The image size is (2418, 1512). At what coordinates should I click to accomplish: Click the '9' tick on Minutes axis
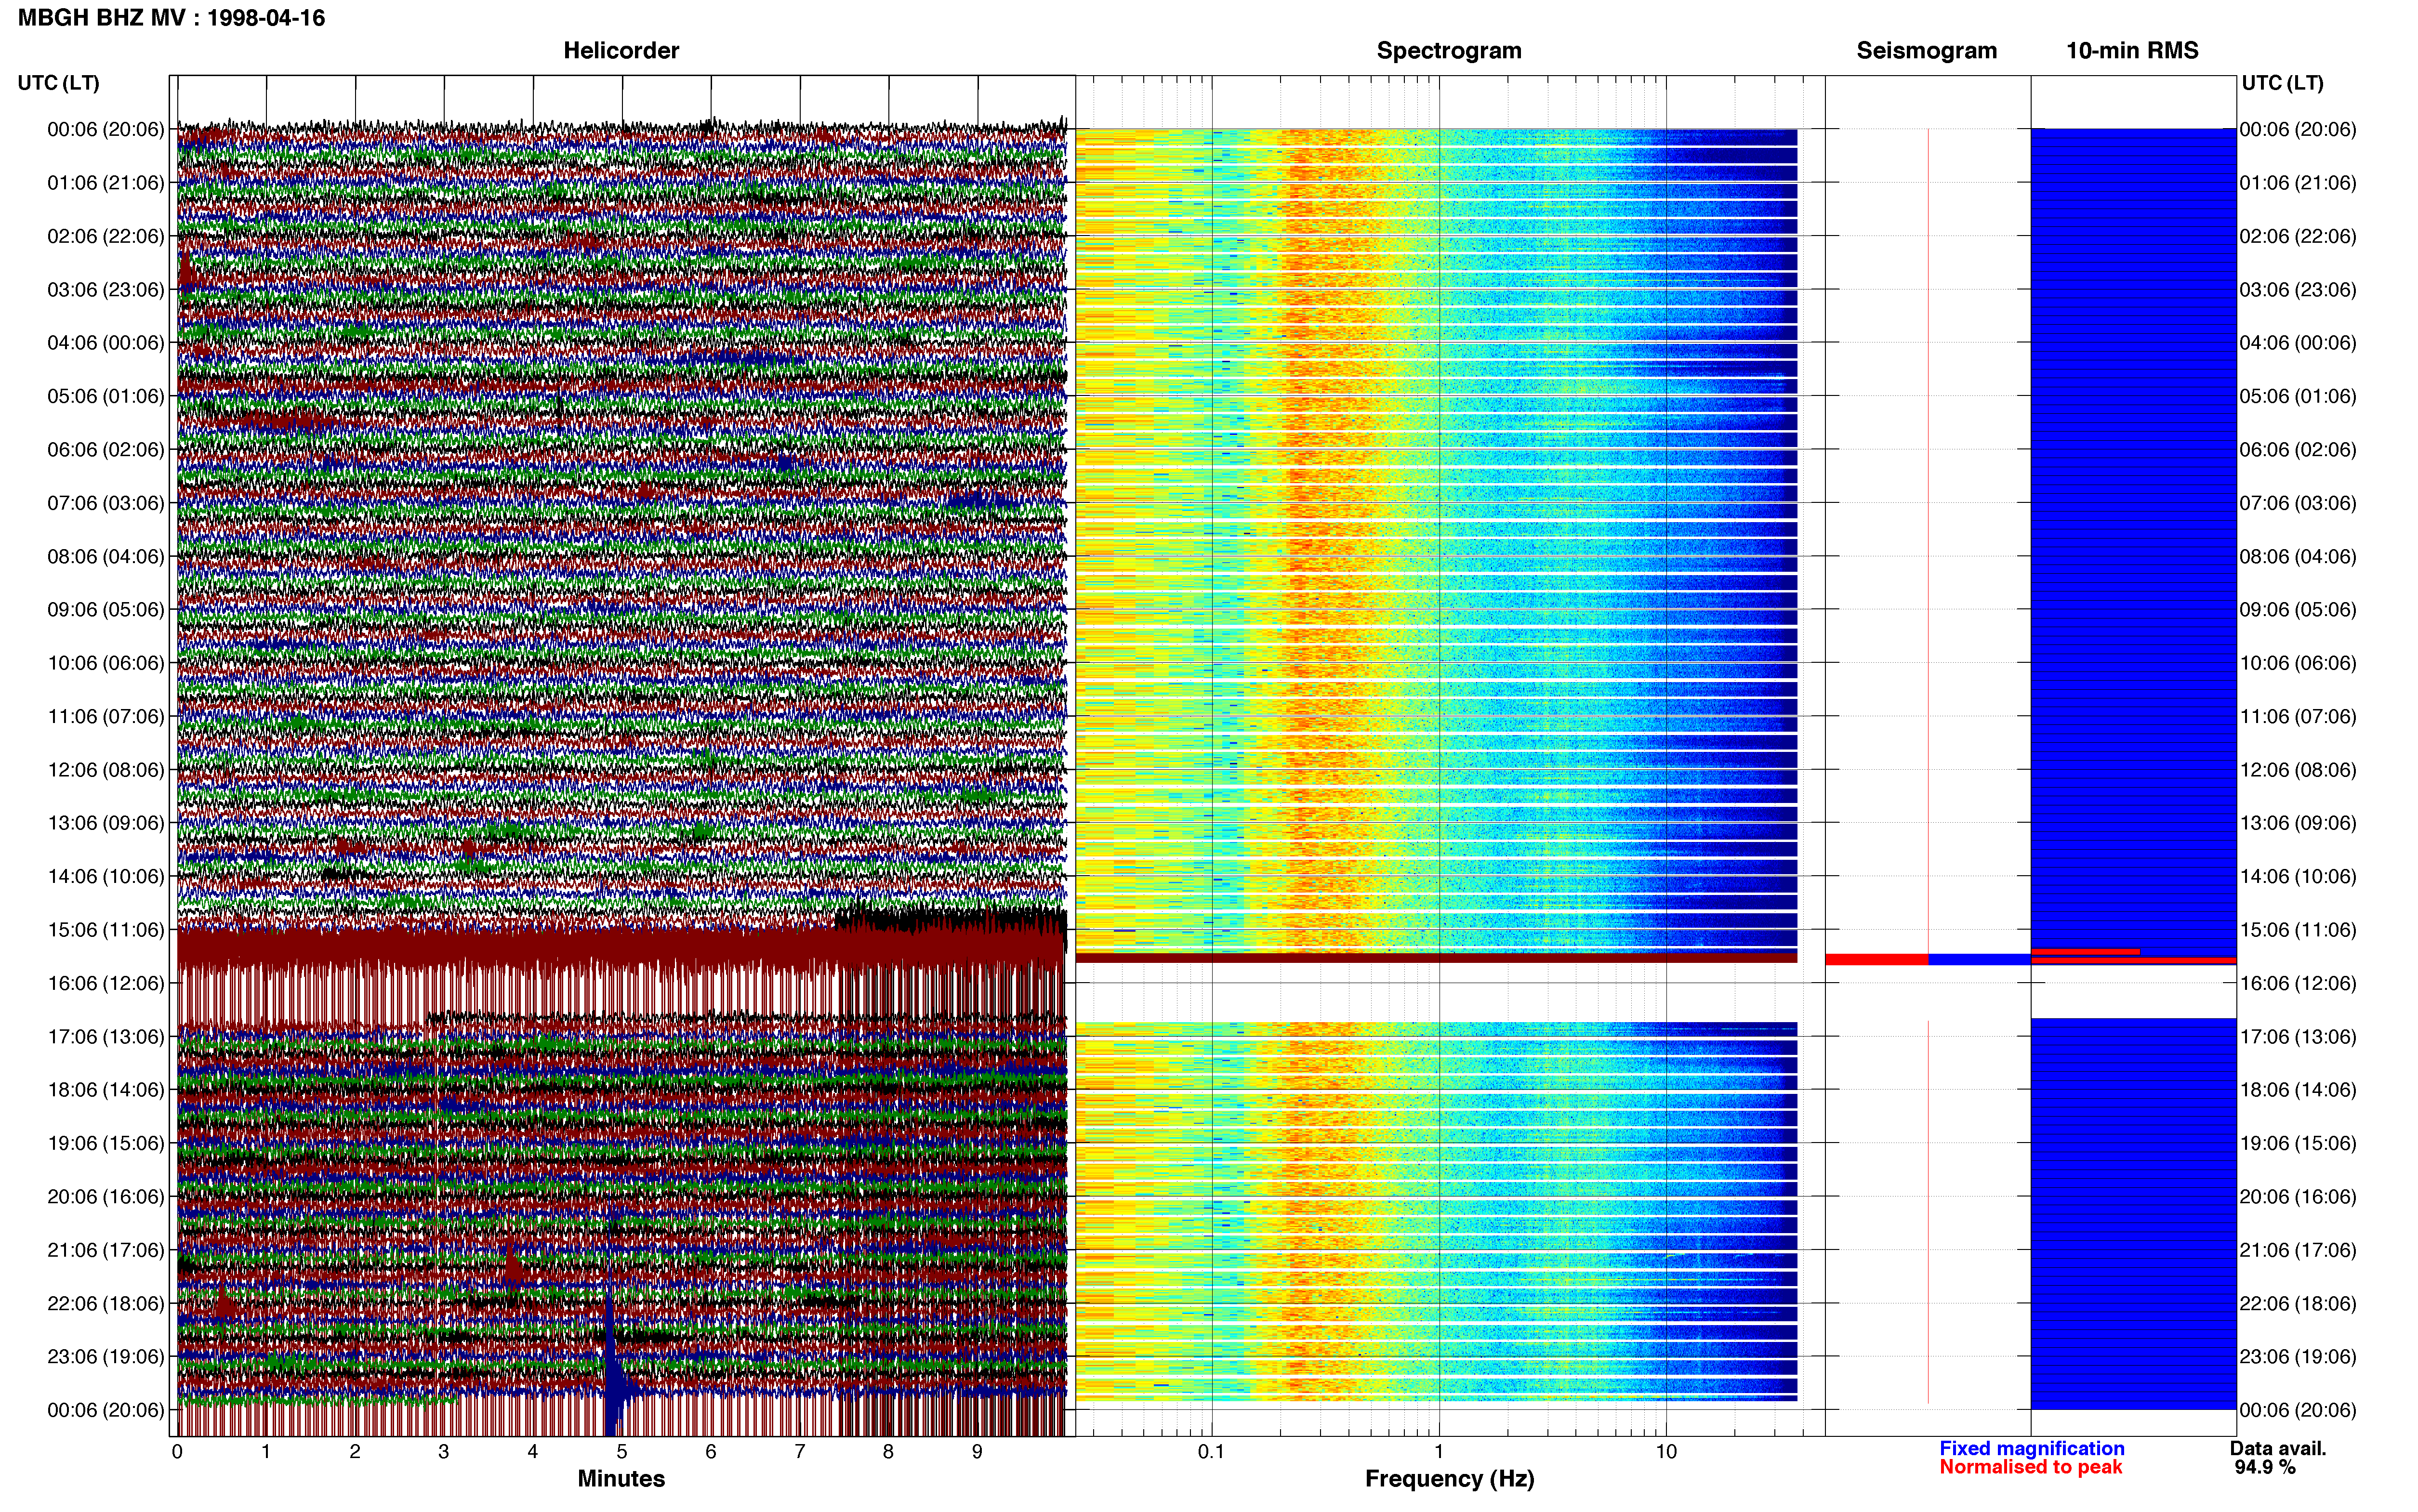tap(977, 1452)
